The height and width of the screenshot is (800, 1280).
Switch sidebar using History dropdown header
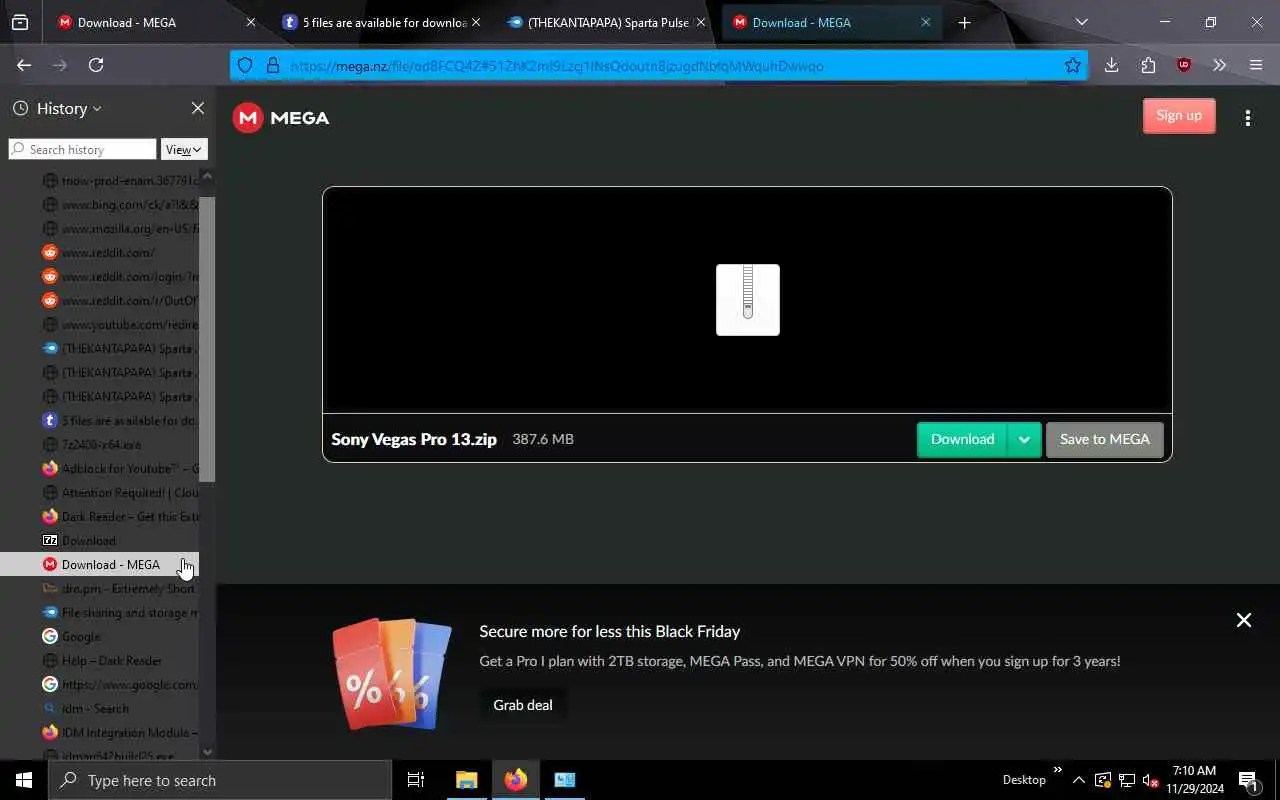58,108
